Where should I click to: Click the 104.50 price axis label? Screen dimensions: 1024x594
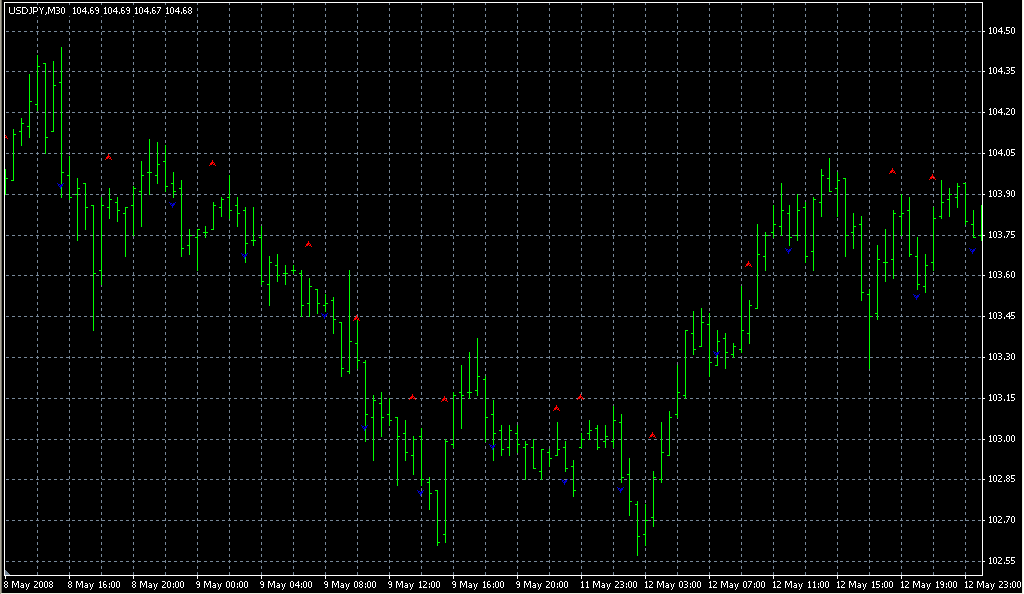pyautogui.click(x=1001, y=31)
